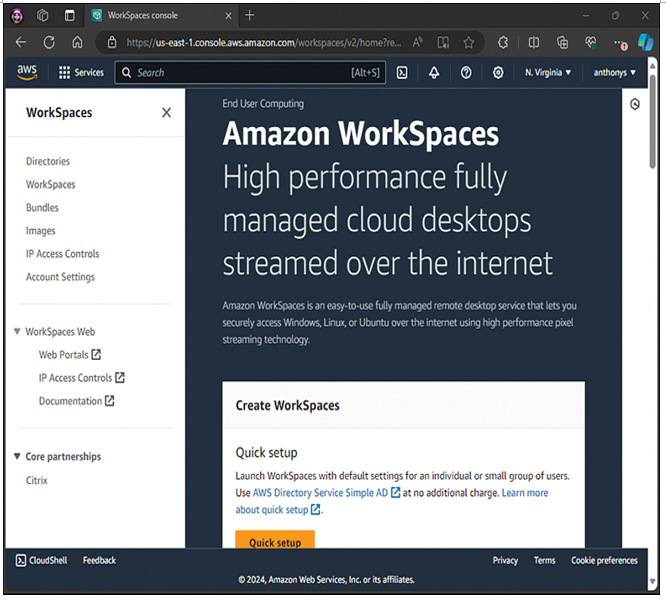Collapse the WorkSpaces Web section
This screenshot has width=666, height=600.
coord(17,331)
